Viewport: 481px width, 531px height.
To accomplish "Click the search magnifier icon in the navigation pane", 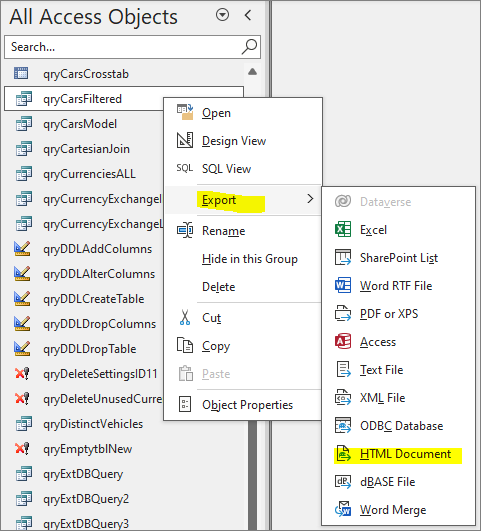I will coord(250,46).
